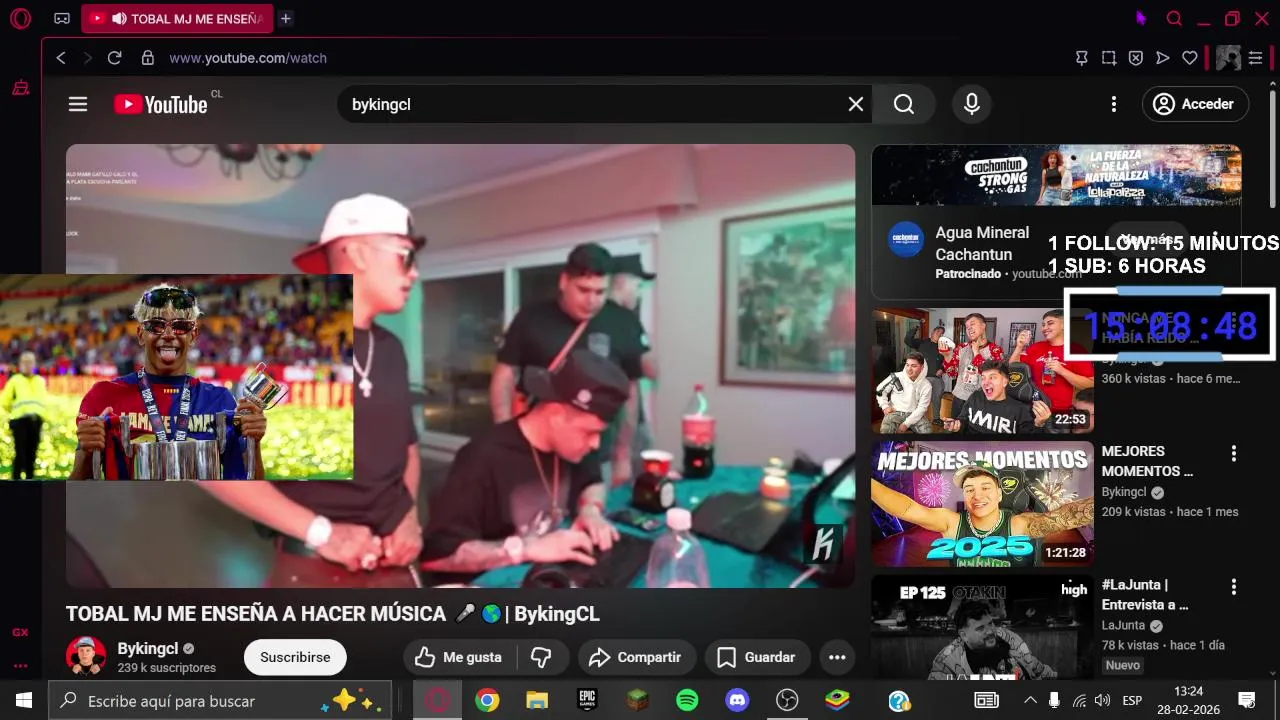This screenshot has width=1280, height=720.
Task: Bookmark the page with the heart icon
Action: (x=1190, y=58)
